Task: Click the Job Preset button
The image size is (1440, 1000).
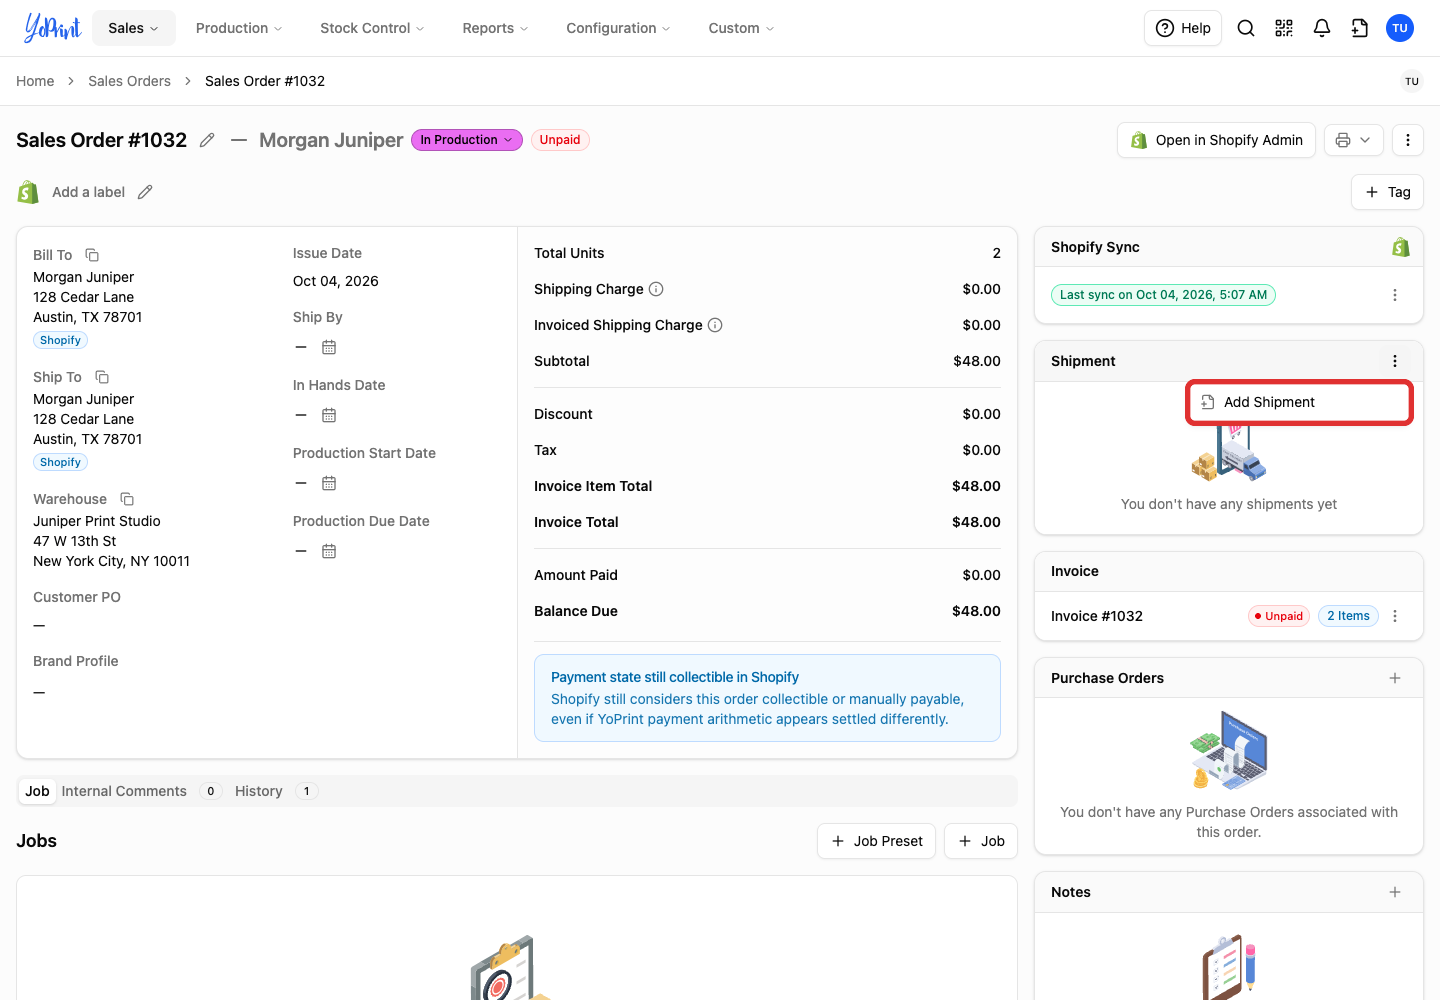Action: (x=876, y=841)
